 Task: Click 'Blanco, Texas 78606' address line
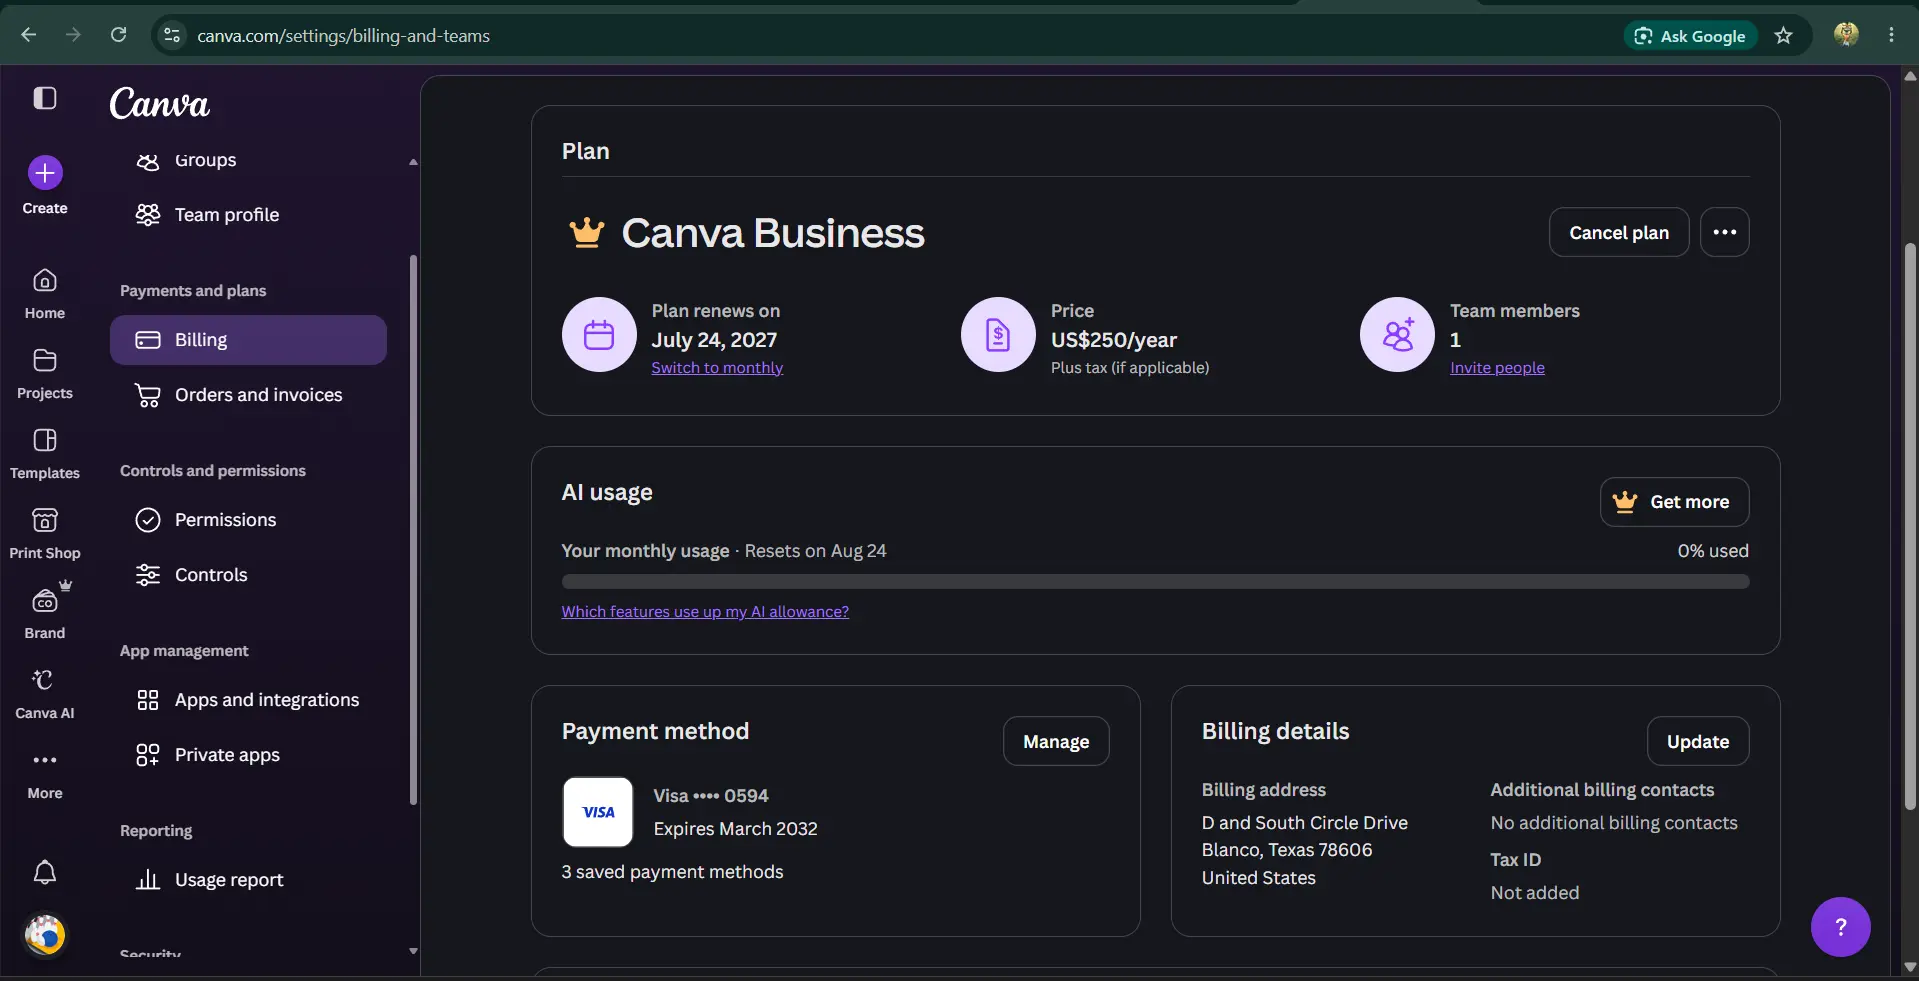click(1287, 850)
